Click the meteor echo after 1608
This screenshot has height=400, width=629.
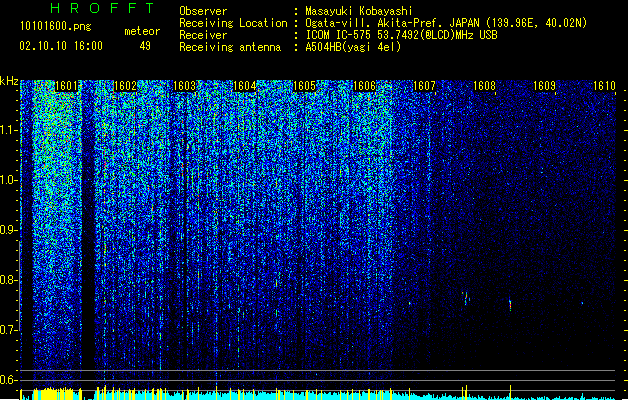[x=510, y=305]
